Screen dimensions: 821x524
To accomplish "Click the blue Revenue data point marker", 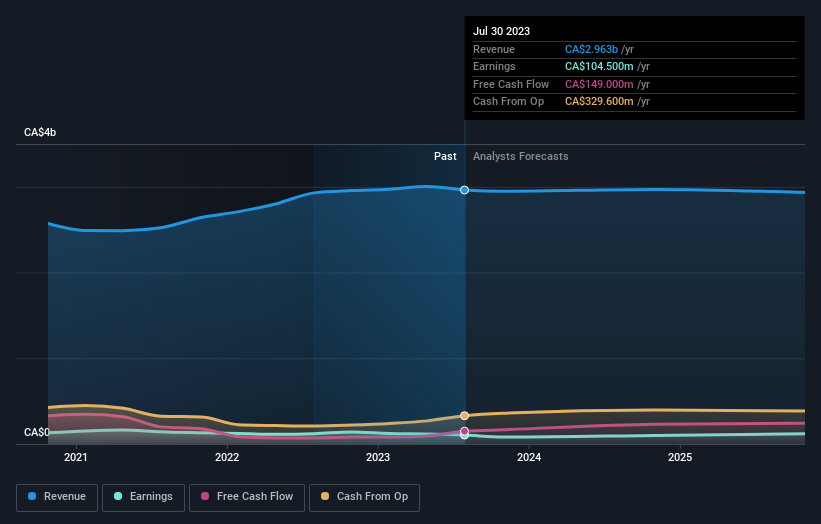I will click(464, 190).
